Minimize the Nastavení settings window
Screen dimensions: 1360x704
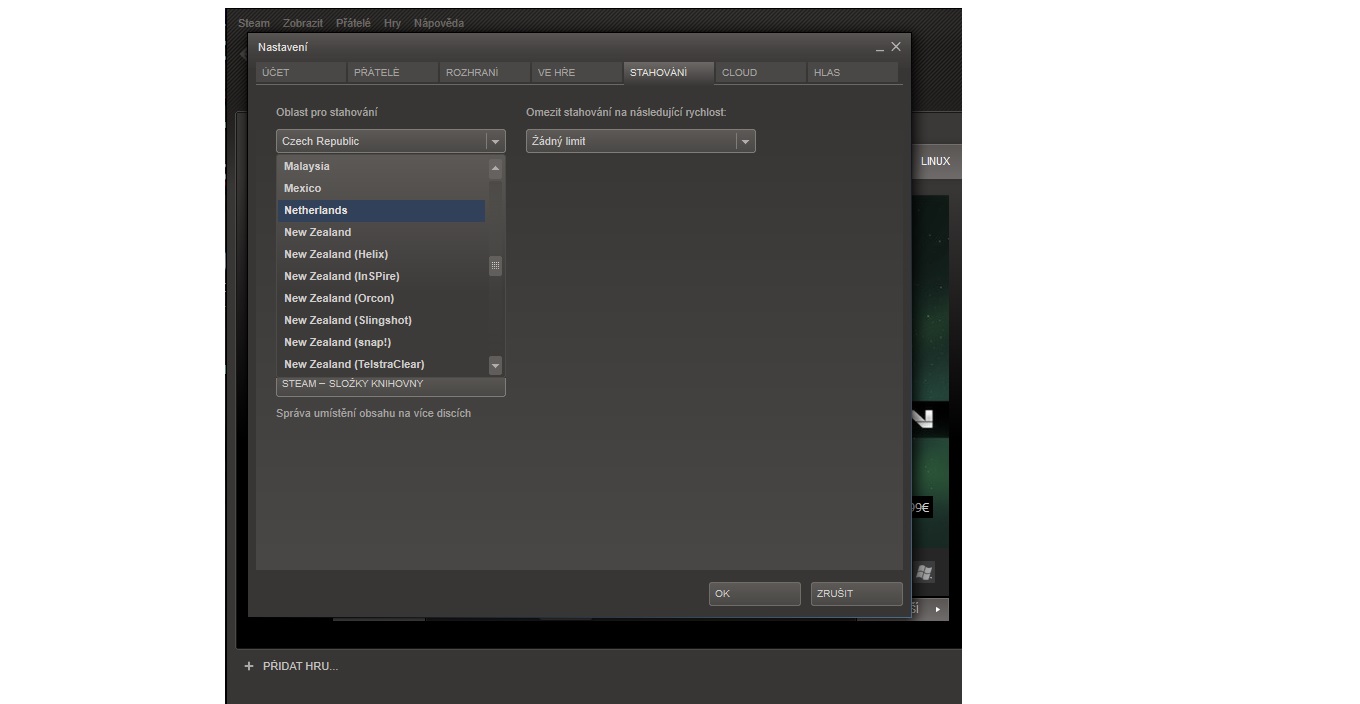tap(879, 48)
